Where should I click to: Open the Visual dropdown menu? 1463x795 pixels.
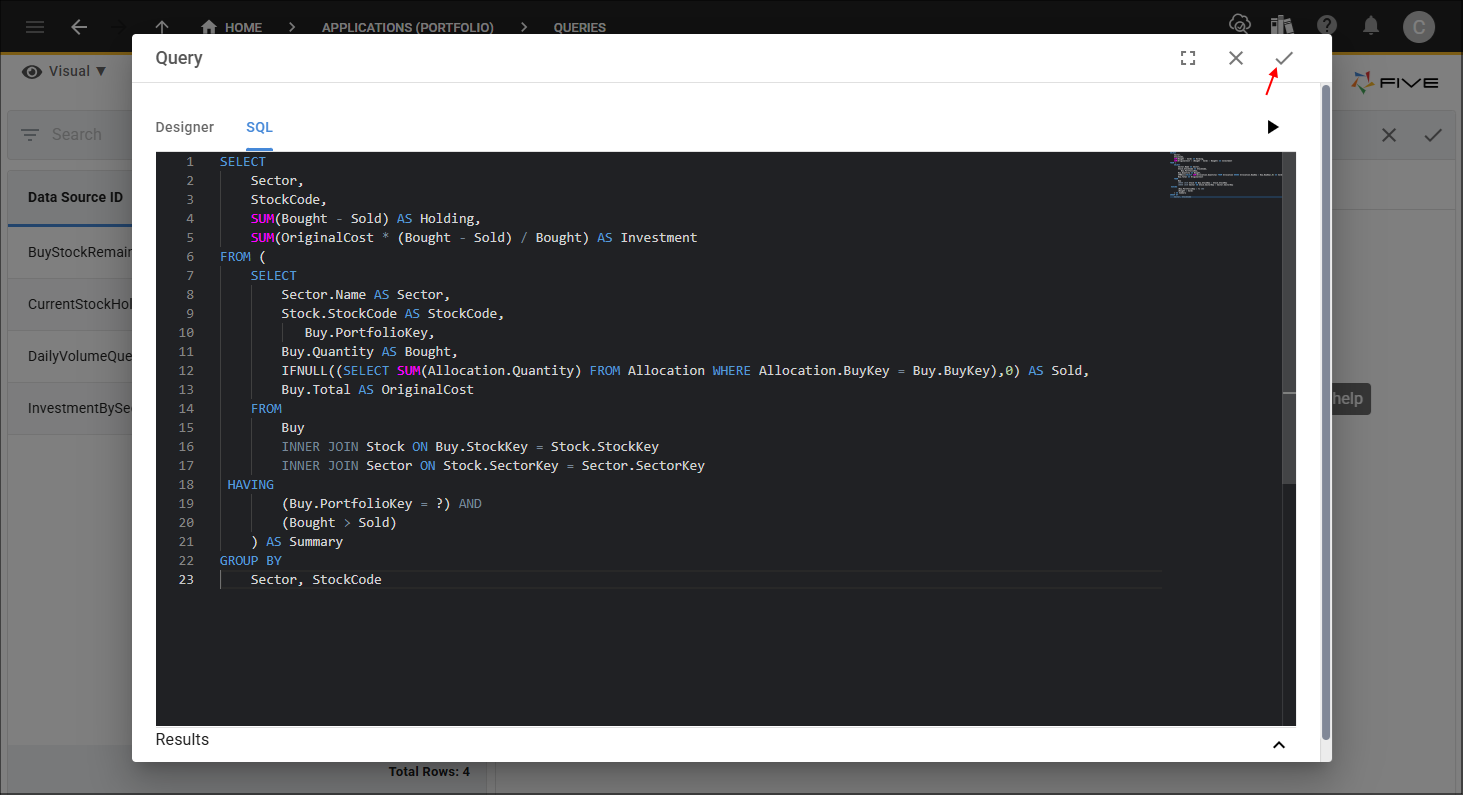(x=64, y=71)
